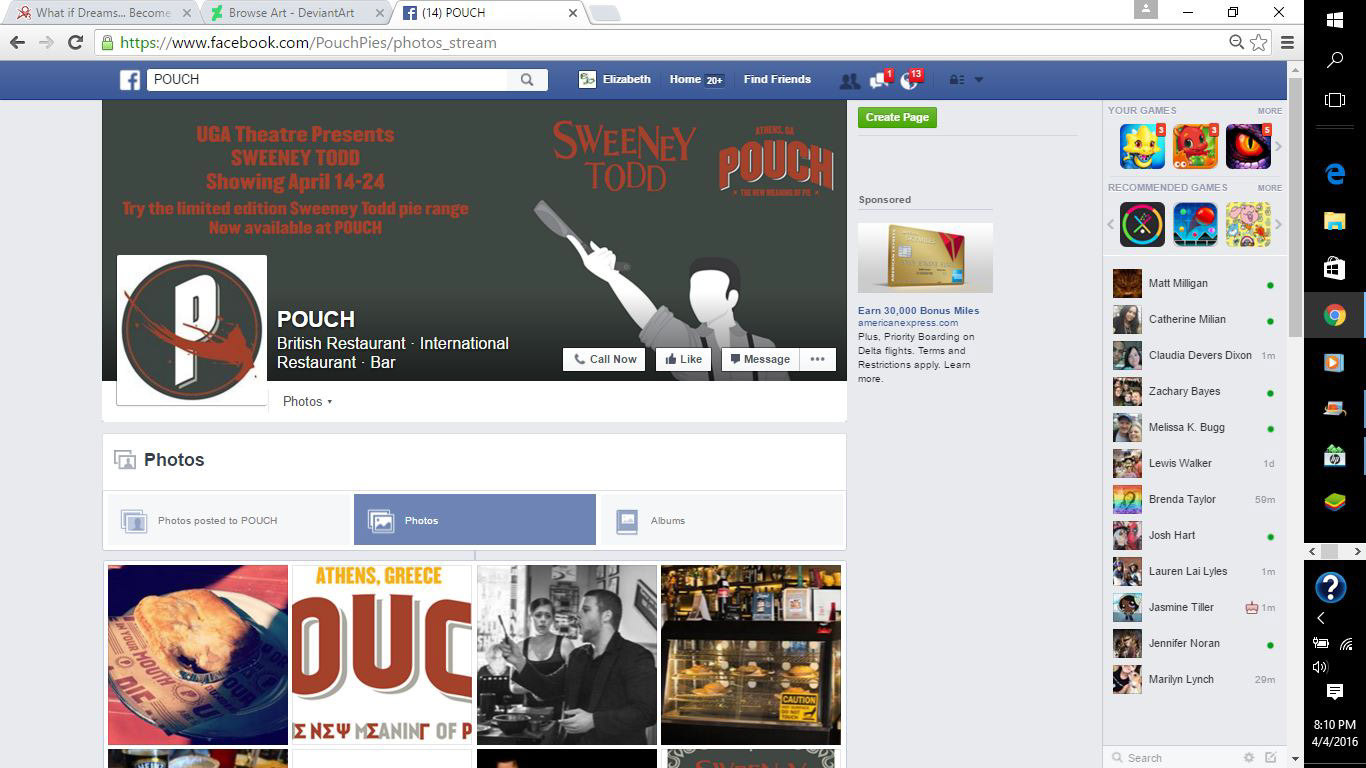Image resolution: width=1366 pixels, height=768 pixels.
Task: Click Chrome back arrow
Action: (x=17, y=42)
